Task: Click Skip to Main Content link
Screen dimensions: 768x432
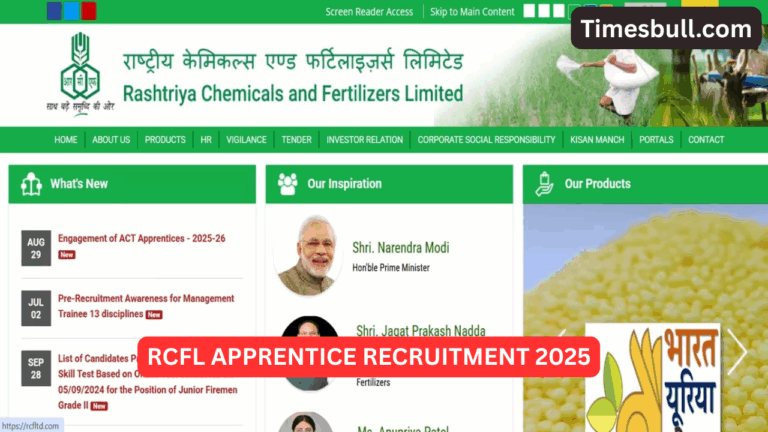Action: point(472,12)
